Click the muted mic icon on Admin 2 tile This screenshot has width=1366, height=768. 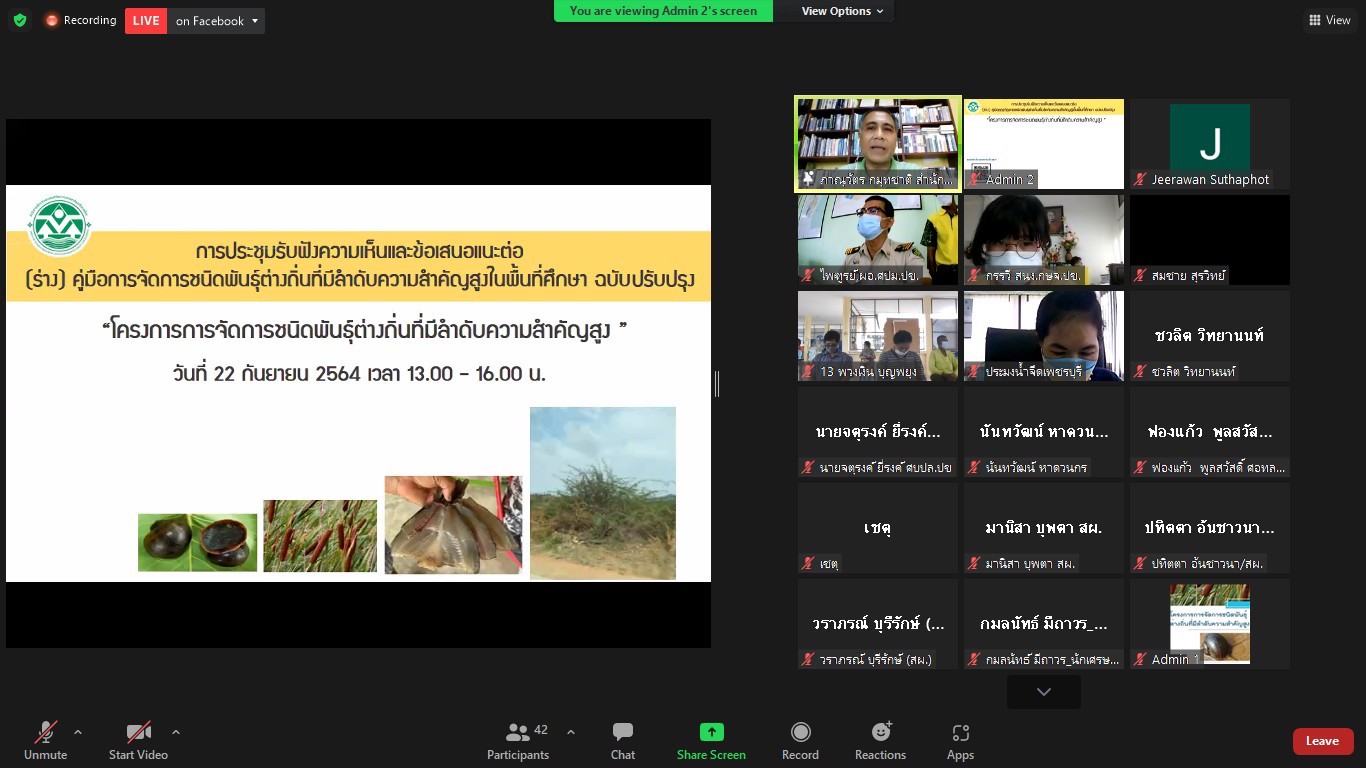click(974, 180)
